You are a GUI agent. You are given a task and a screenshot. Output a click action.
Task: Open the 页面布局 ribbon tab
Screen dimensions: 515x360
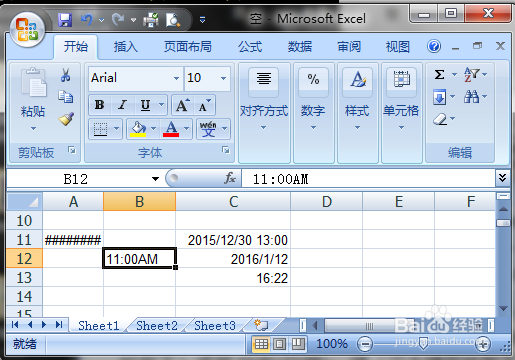[x=188, y=46]
